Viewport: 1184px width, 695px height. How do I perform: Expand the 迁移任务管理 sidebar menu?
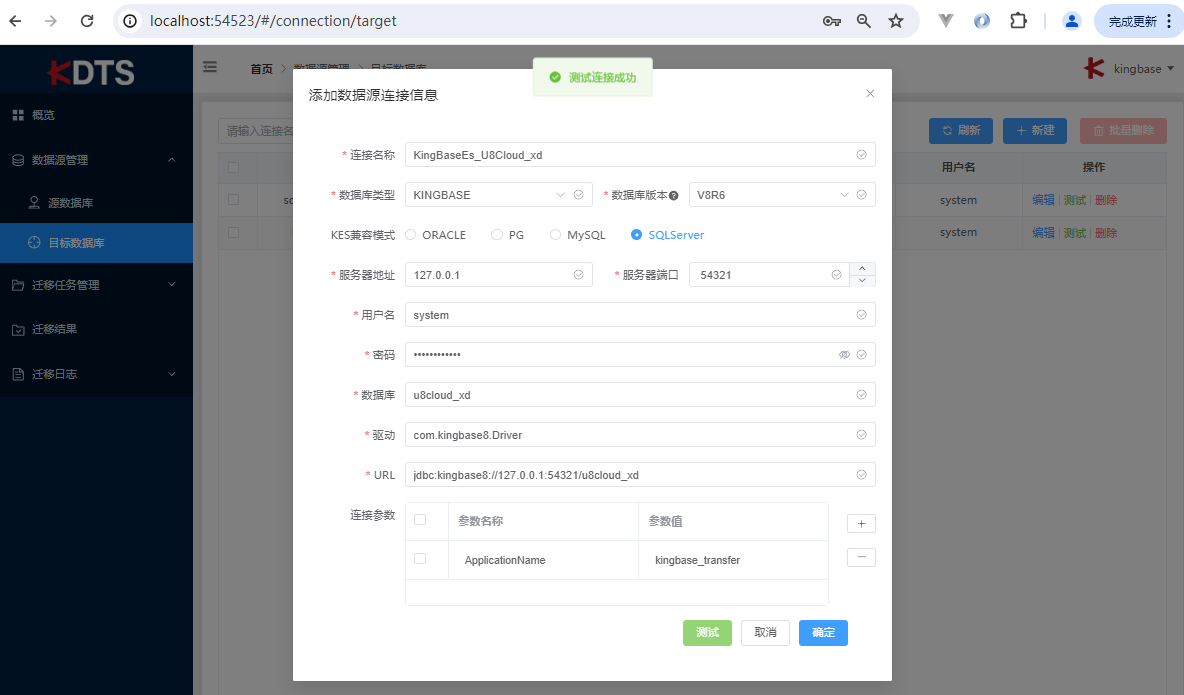tap(96, 285)
